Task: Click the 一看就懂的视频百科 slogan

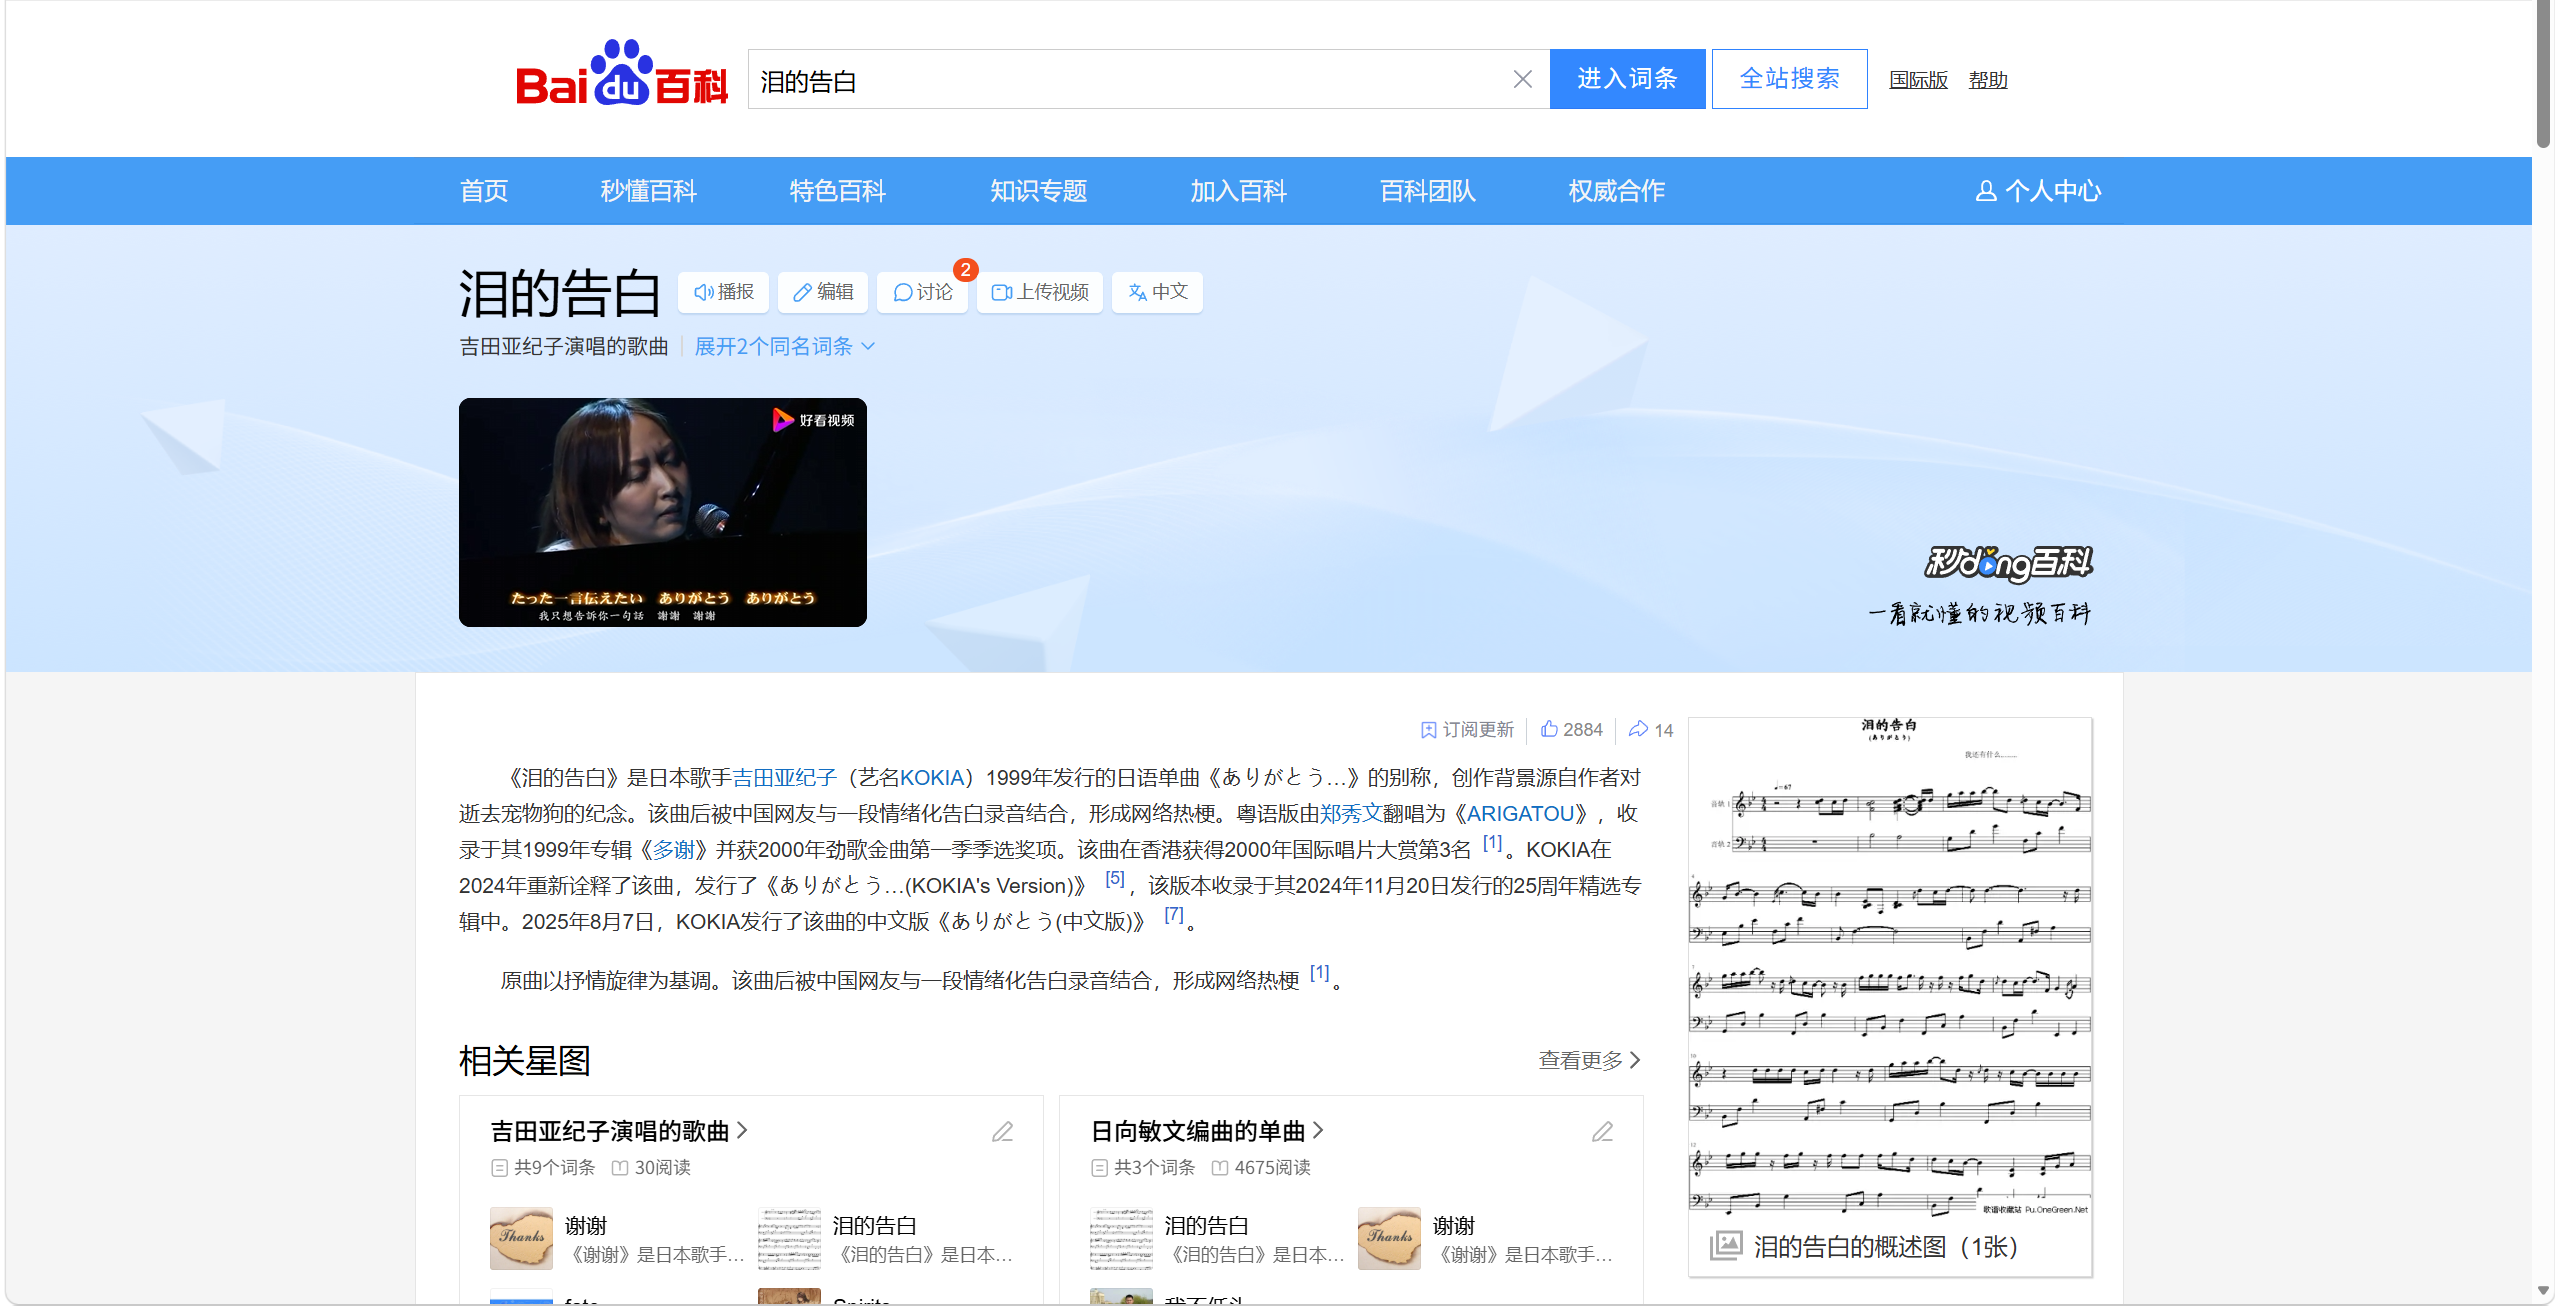Action: (1979, 613)
